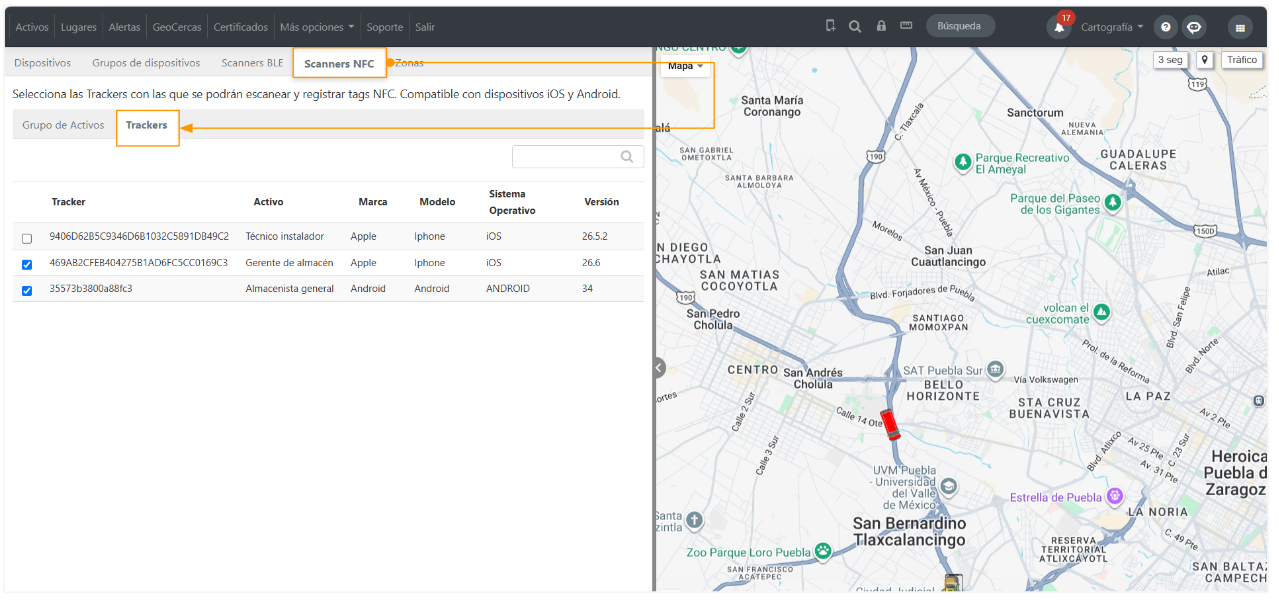This screenshot has width=1279, height=608.
Task: Click the Estrella de Puebla purple marker
Action: [1114, 496]
